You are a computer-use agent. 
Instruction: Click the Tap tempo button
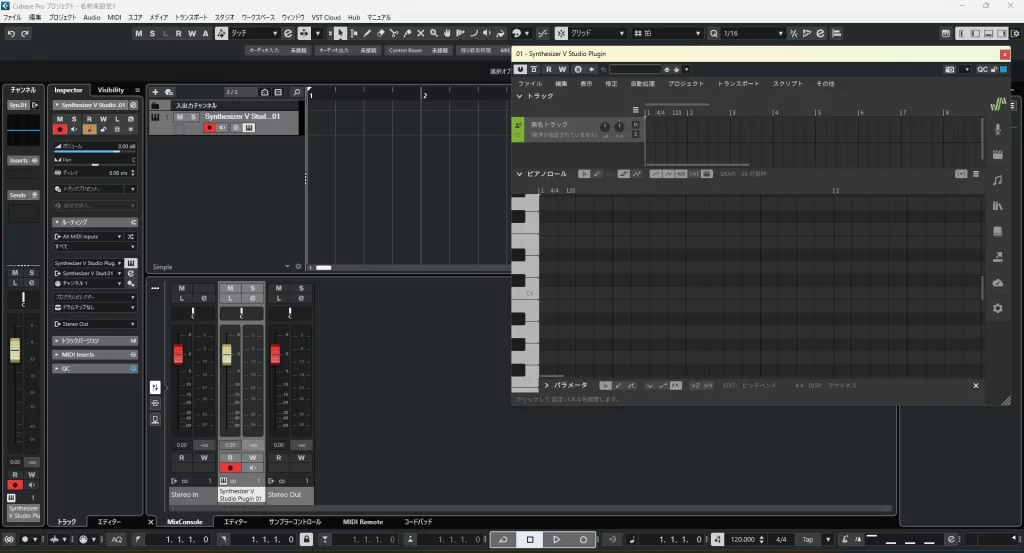coord(808,539)
